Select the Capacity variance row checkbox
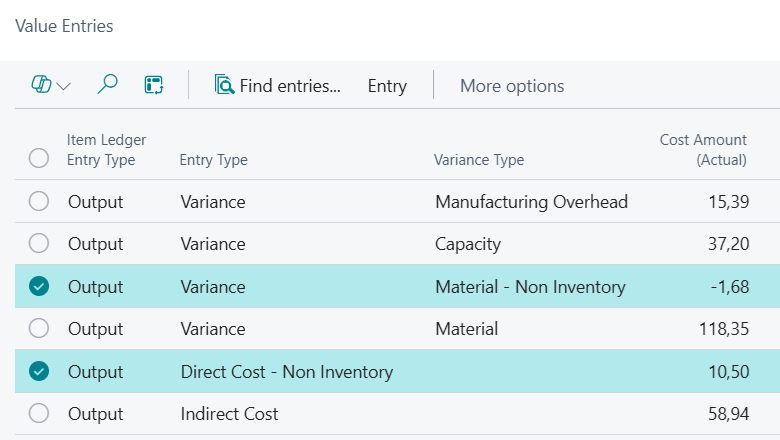 pos(39,244)
